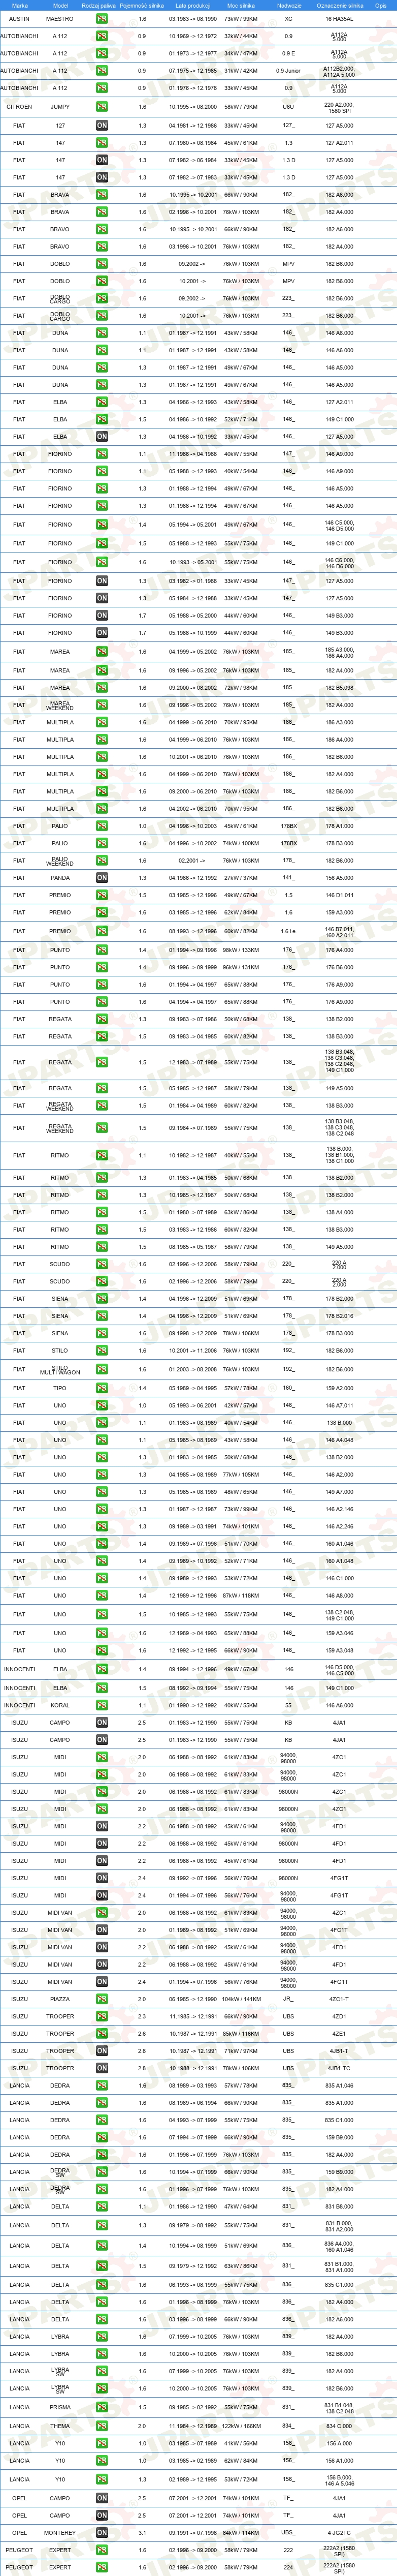
Task: Click petrol icon in AUTOBIANCHI 0.9 E row
Action: pos(102,54)
